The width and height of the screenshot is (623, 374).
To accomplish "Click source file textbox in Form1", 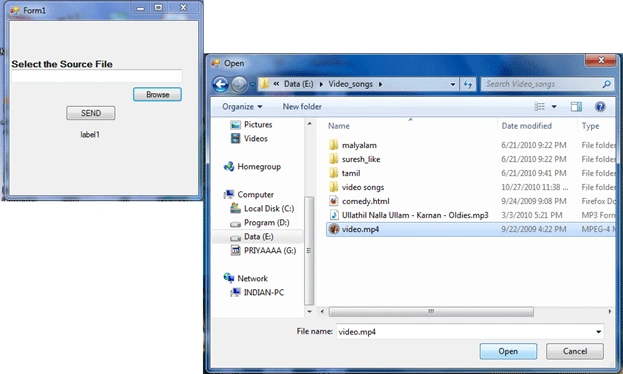I will 97,76.
